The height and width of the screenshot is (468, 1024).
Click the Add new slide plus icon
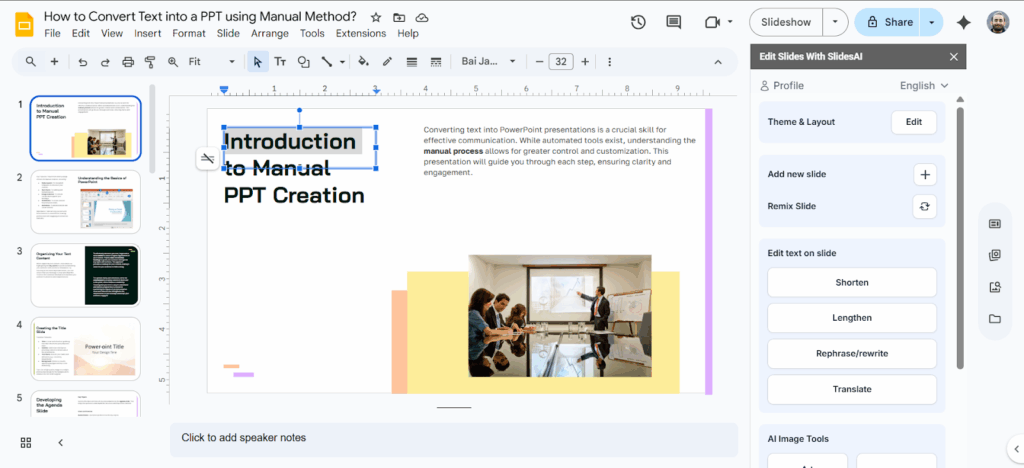coord(925,175)
